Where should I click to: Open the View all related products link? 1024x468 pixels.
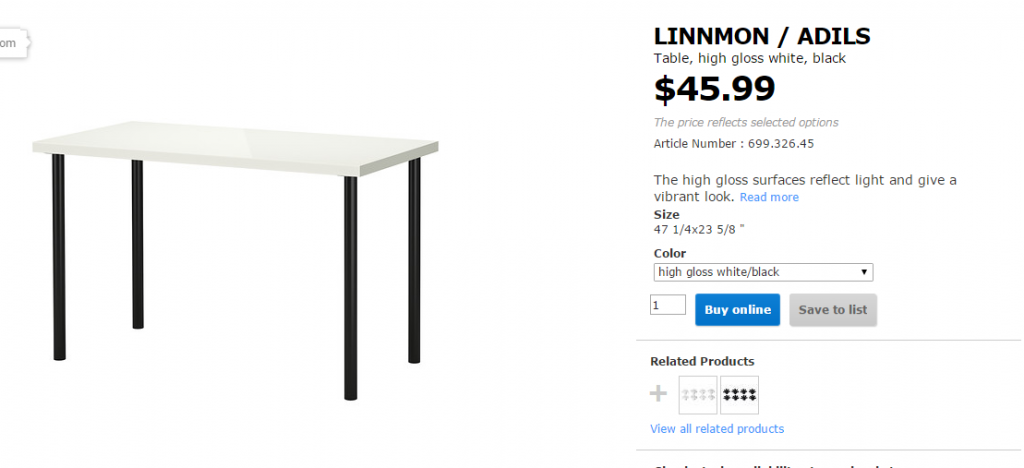point(716,429)
